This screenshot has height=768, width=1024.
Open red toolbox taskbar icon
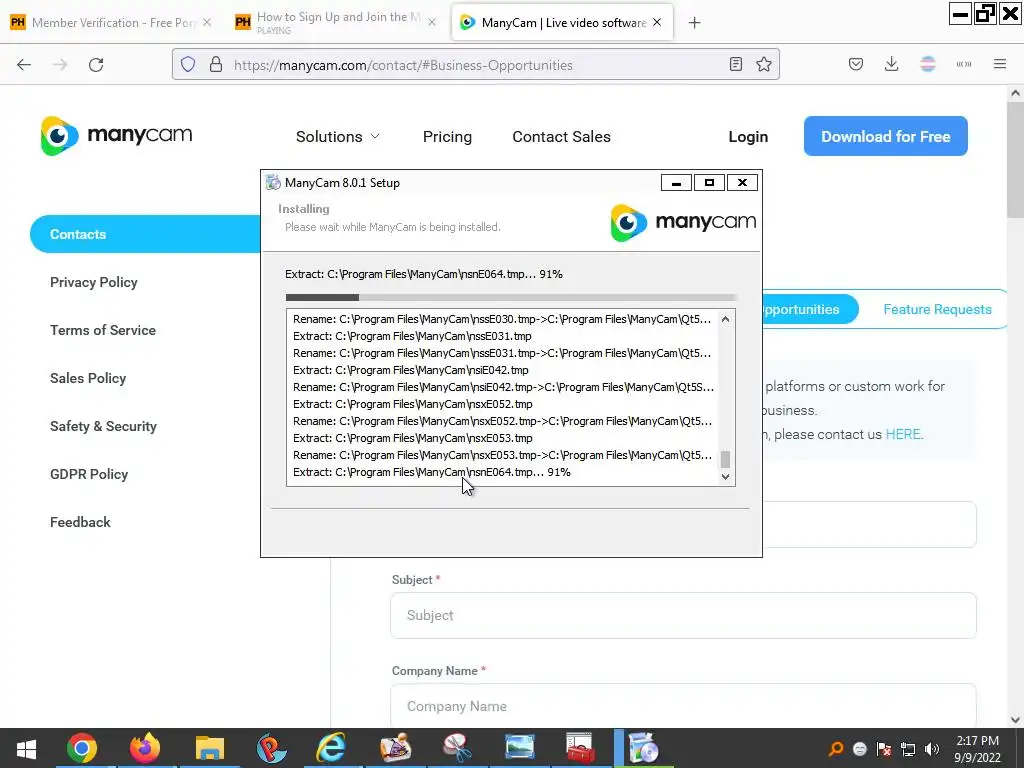[x=580, y=748]
